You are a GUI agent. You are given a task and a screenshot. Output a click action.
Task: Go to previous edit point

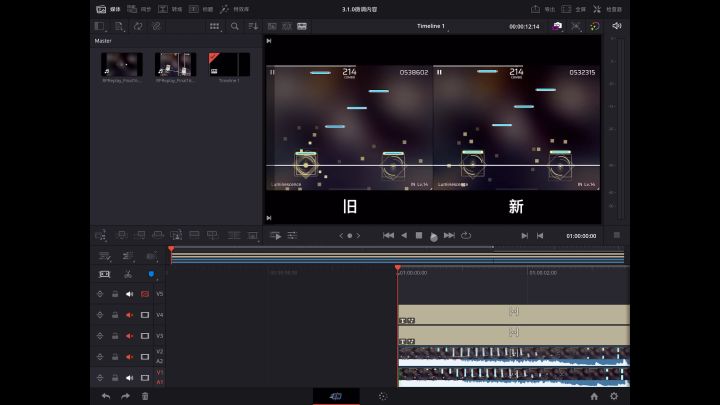click(540, 236)
